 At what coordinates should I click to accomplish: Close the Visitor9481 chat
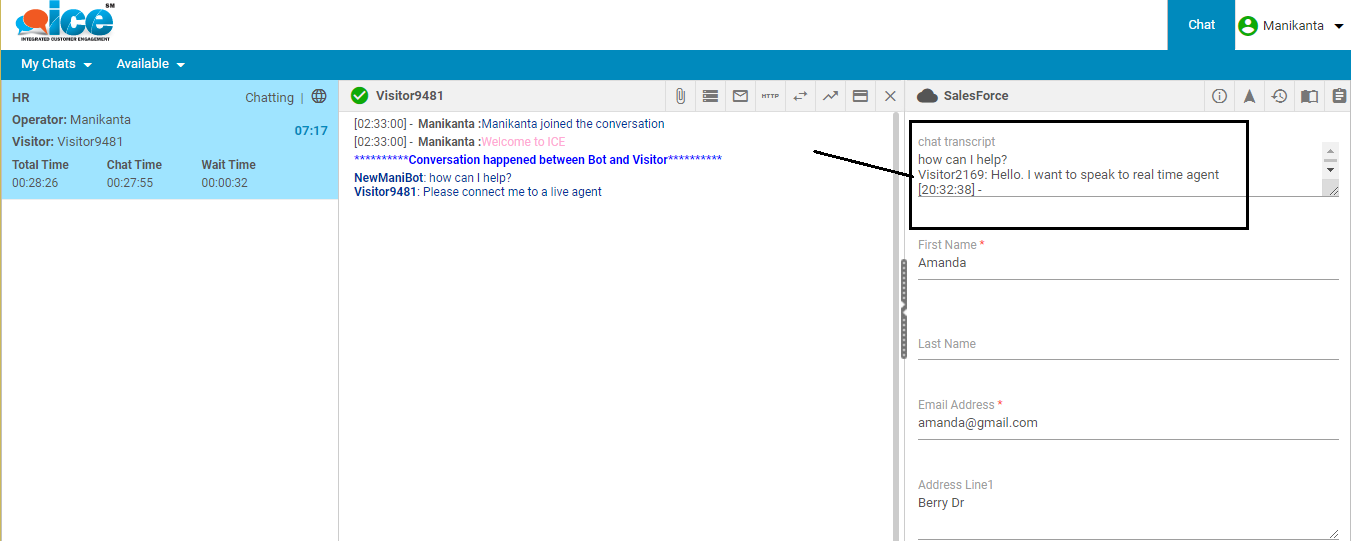tap(890, 96)
